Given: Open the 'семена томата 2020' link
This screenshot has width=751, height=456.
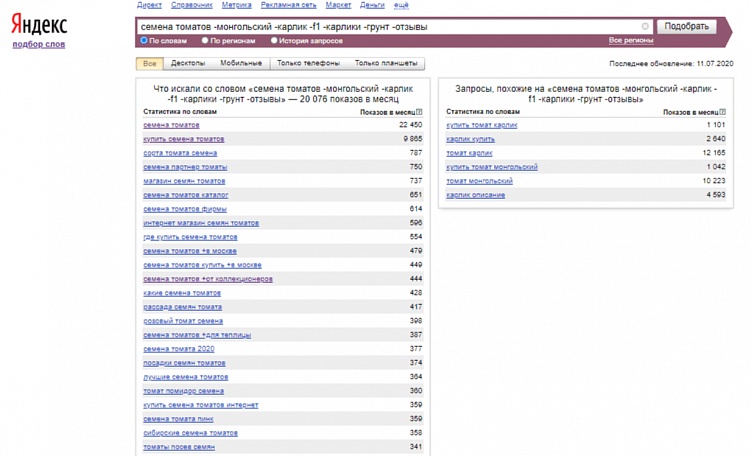Looking at the screenshot, I should coord(179,349).
